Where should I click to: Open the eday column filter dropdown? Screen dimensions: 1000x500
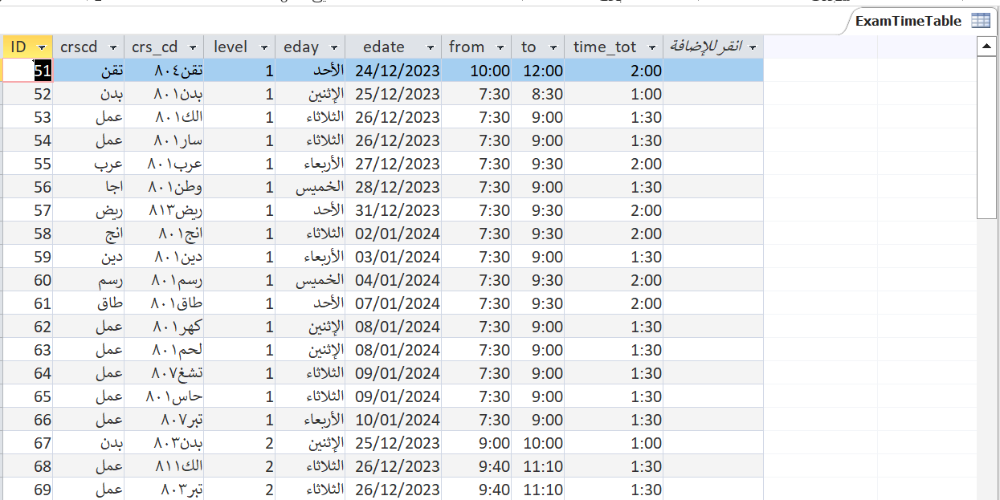[x=334, y=47]
